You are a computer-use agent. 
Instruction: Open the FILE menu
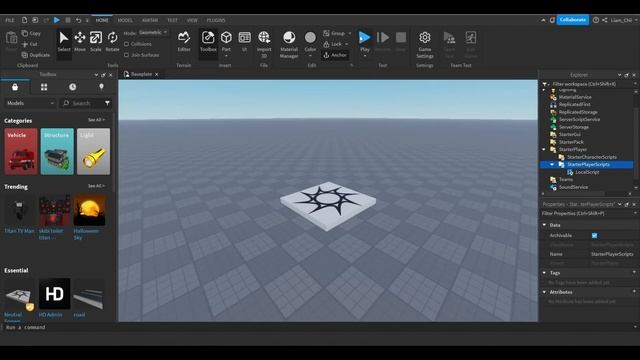point(9,20)
